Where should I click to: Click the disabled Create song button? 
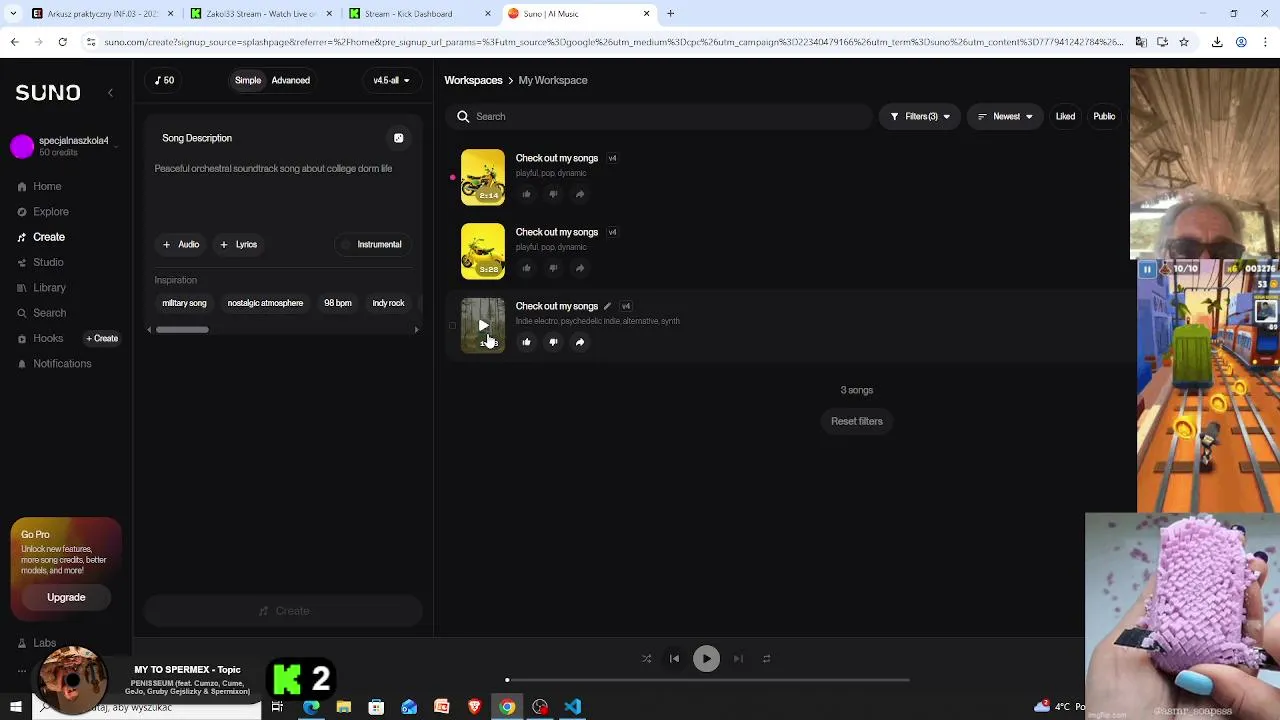(x=283, y=611)
